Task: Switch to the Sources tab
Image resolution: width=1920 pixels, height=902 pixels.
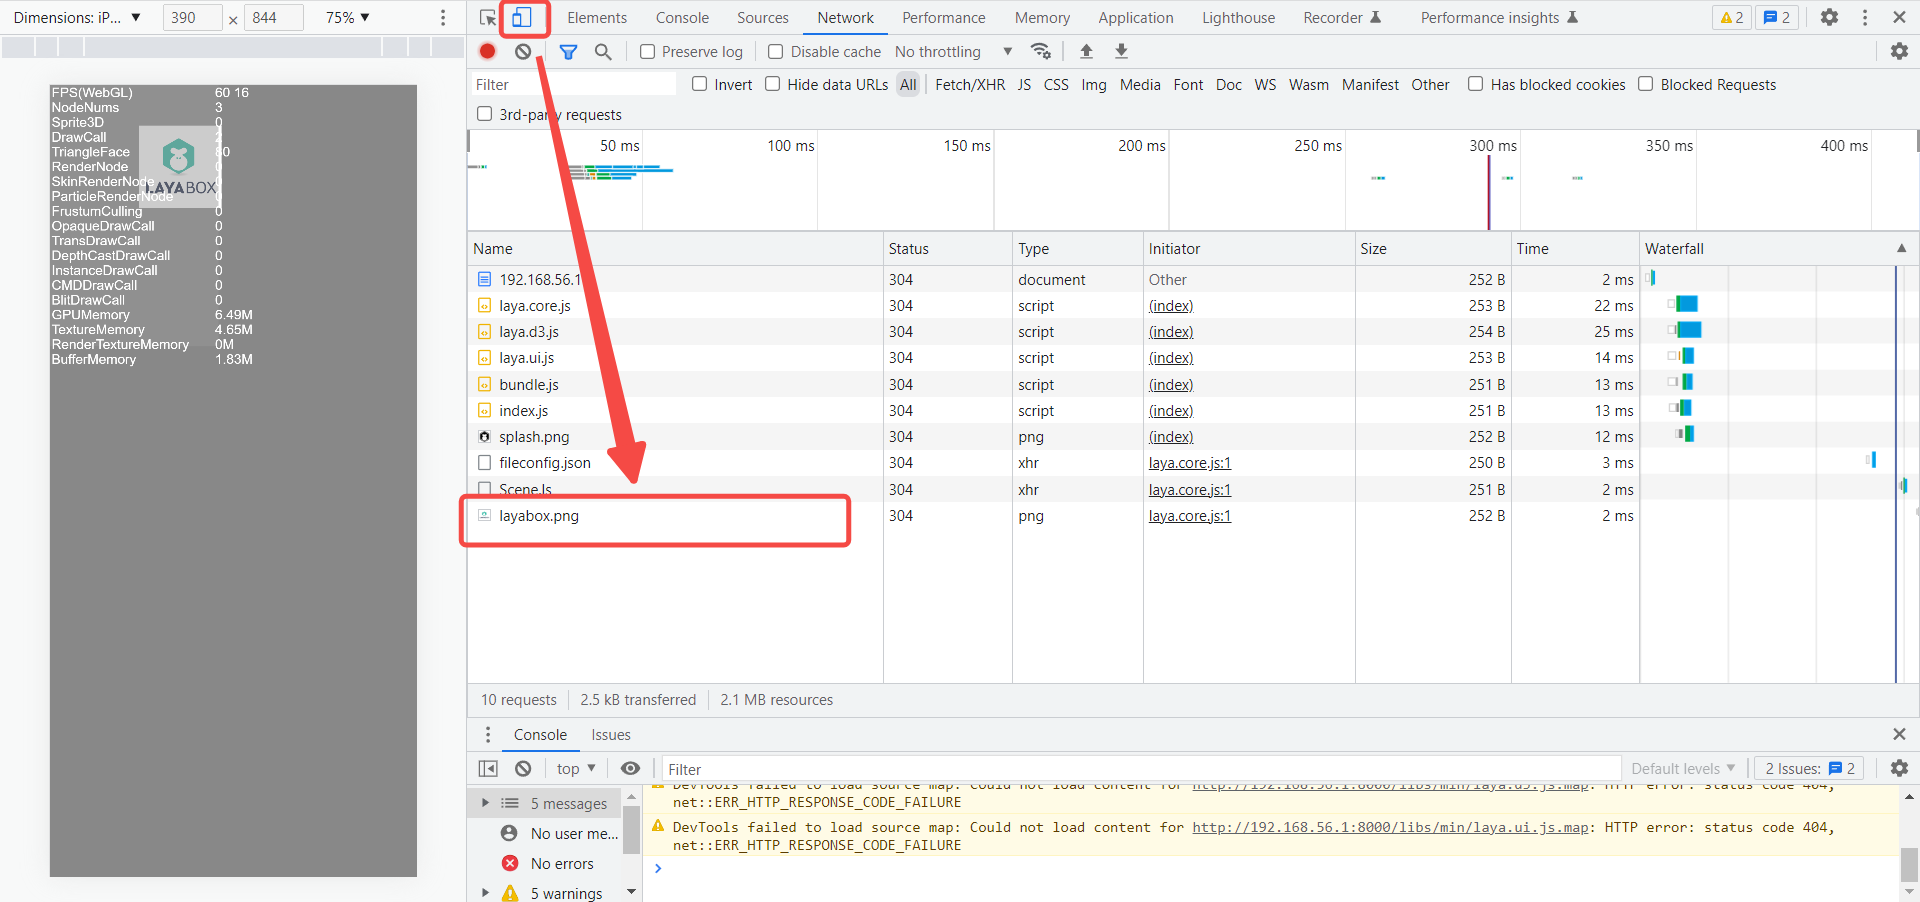Action: 762,18
